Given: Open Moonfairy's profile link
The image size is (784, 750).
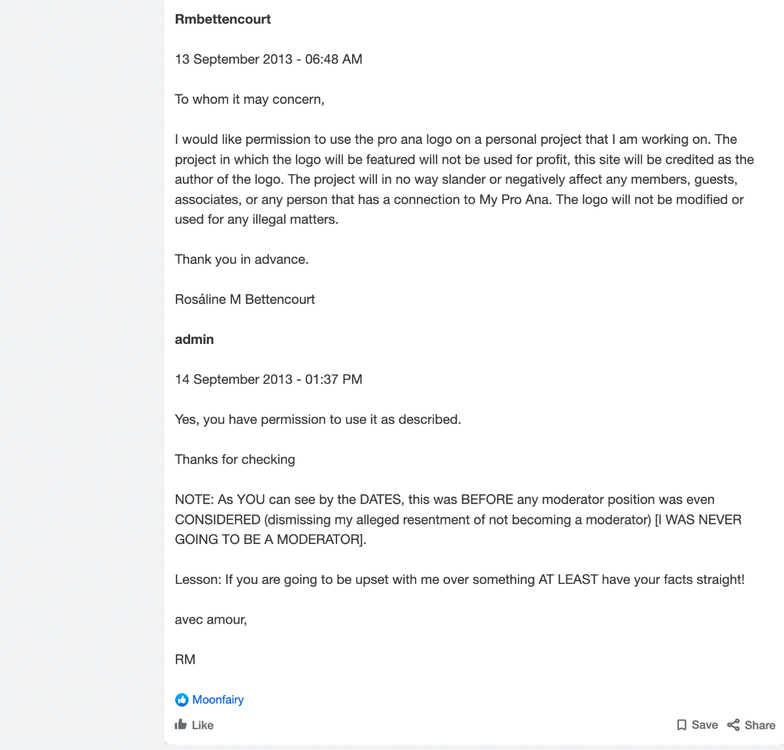Looking at the screenshot, I should [x=218, y=700].
